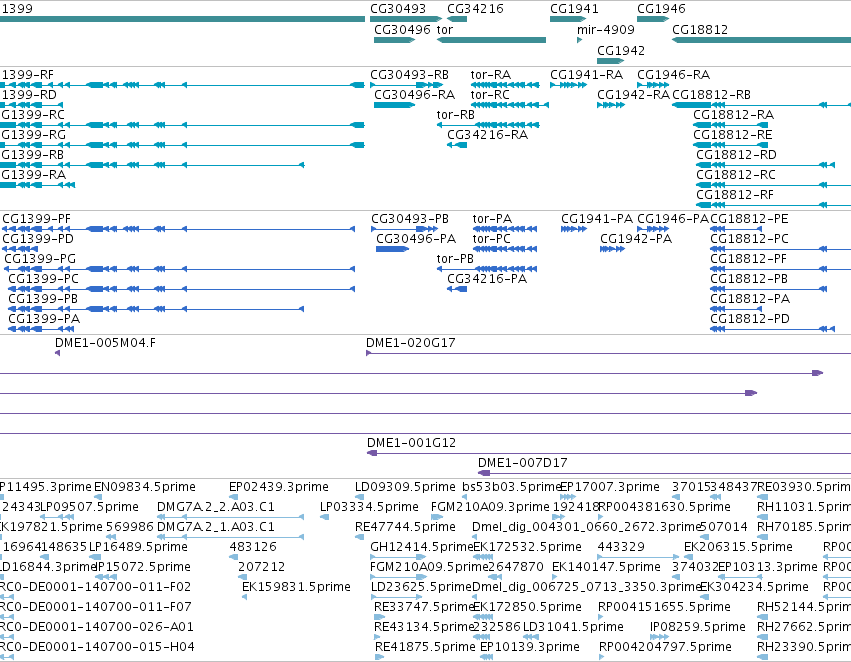Click the CG30496 gene label

(402, 29)
